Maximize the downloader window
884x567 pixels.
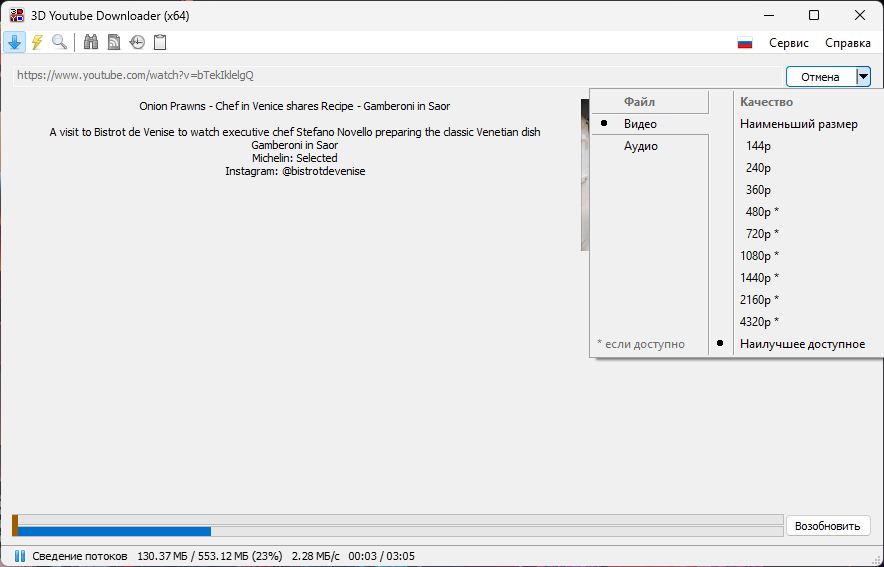814,15
